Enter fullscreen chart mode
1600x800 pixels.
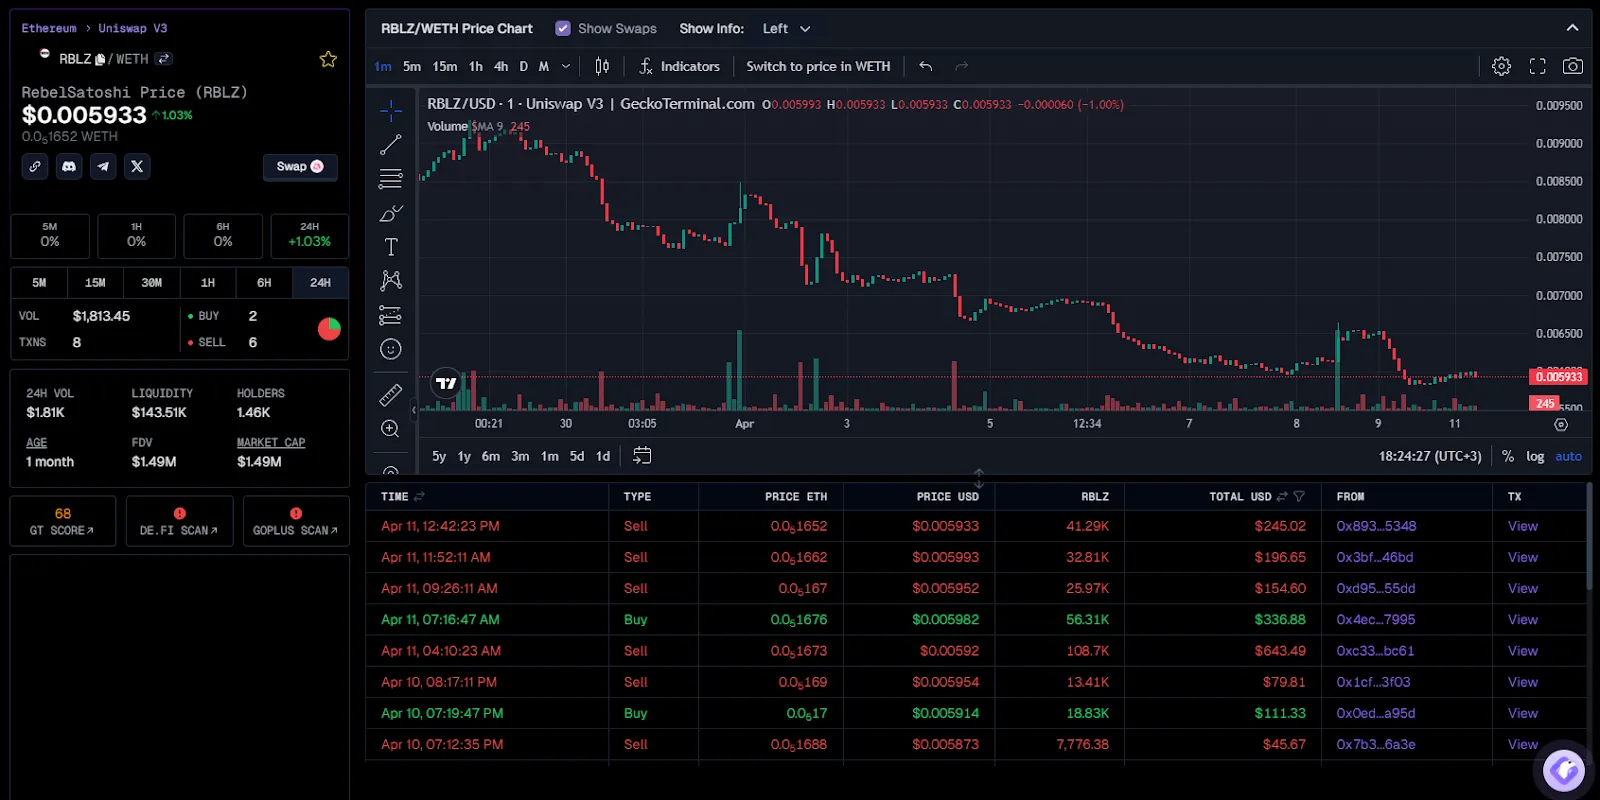(1538, 66)
